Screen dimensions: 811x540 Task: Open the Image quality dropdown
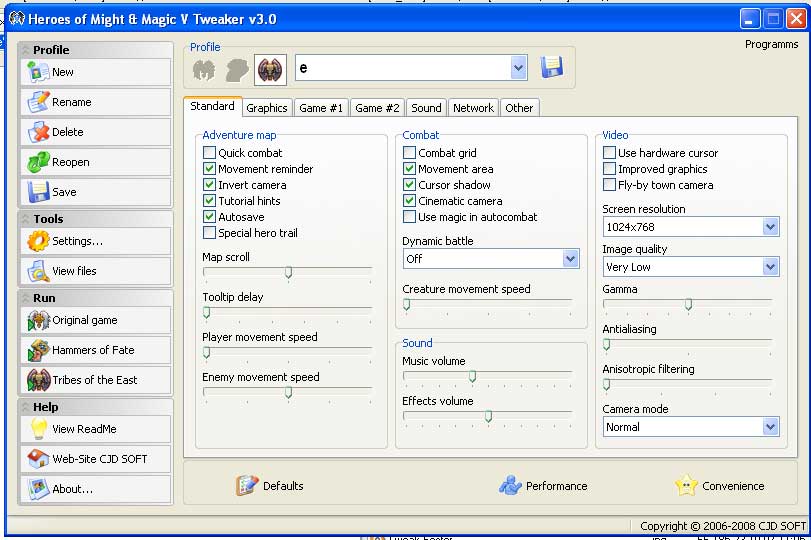pyautogui.click(x=770, y=267)
